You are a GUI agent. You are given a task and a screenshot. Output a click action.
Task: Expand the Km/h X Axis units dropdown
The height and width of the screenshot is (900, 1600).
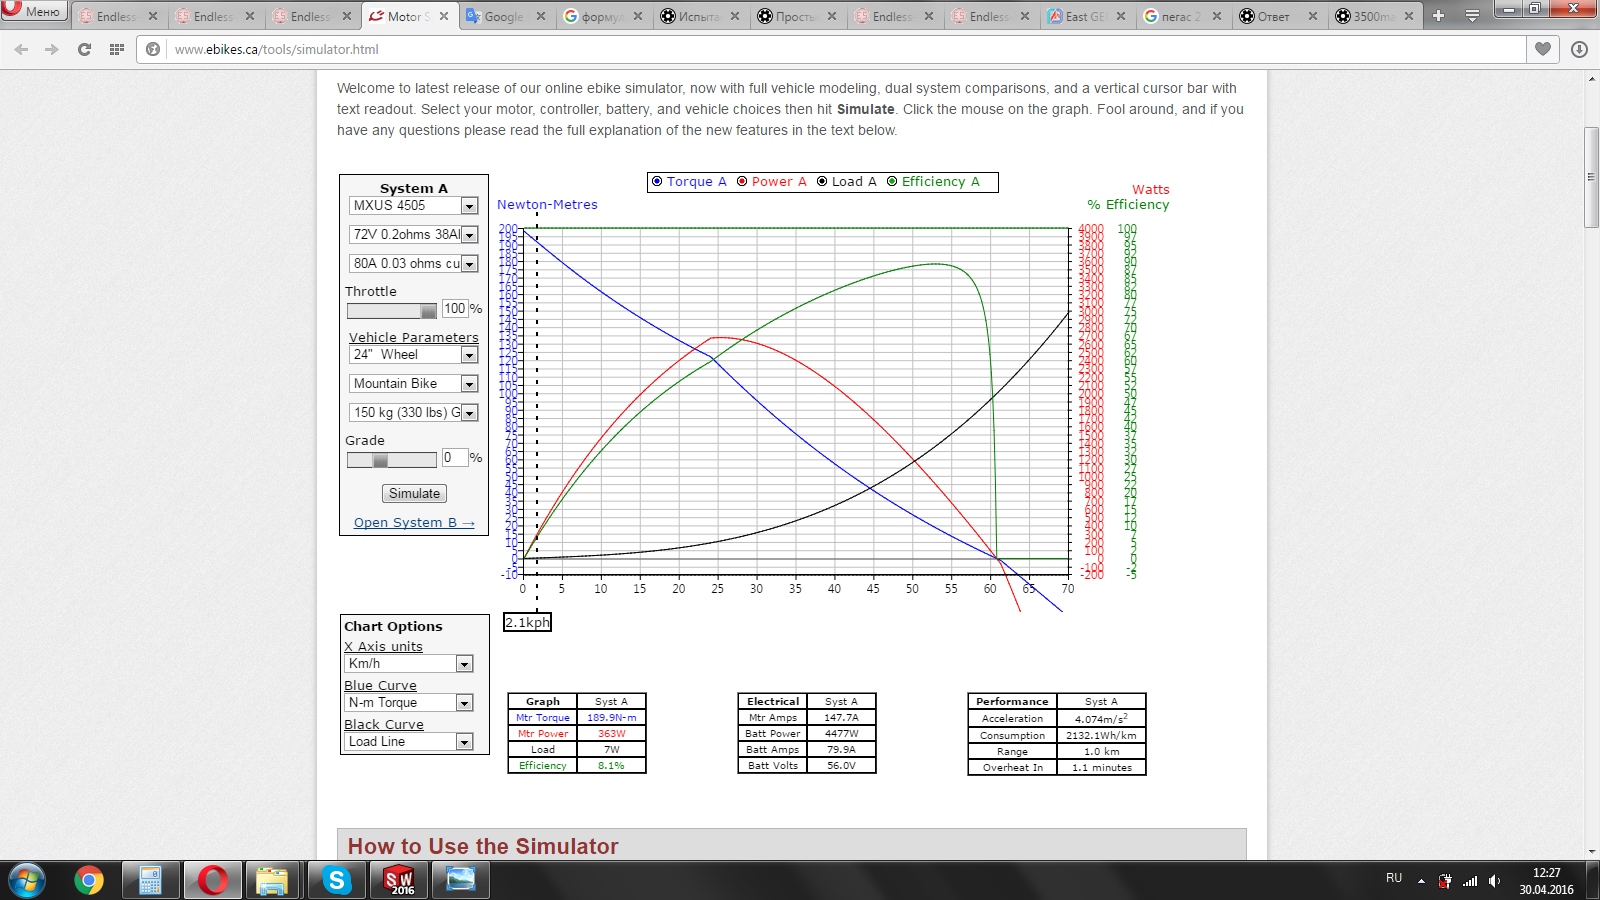(x=464, y=664)
